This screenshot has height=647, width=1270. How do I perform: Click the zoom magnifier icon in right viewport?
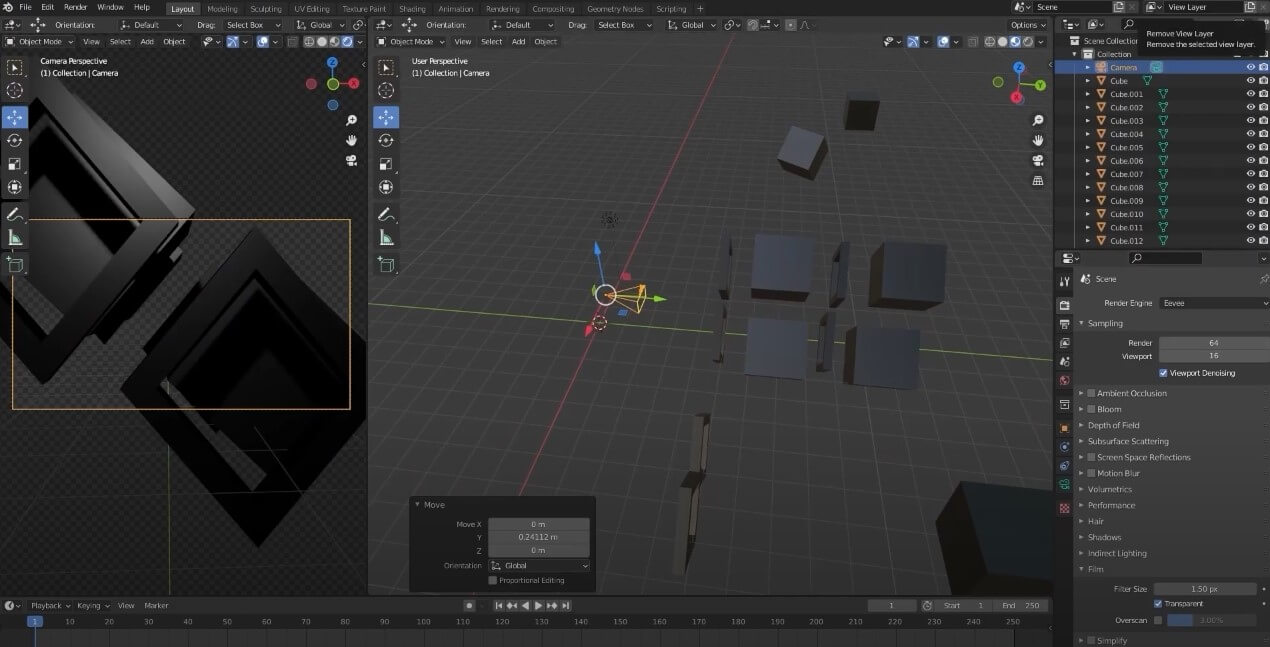pos(1038,119)
